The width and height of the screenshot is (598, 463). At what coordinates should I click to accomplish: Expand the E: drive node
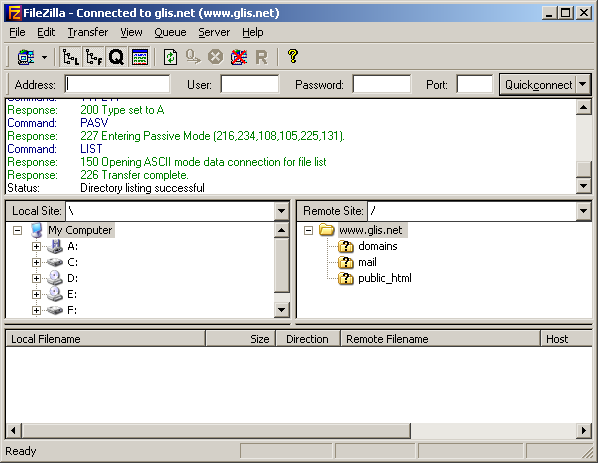(36, 294)
